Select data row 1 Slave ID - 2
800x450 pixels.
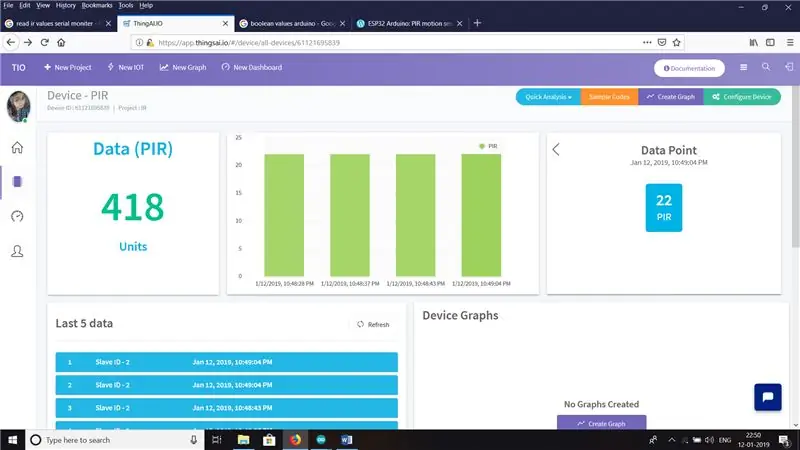[x=227, y=362]
